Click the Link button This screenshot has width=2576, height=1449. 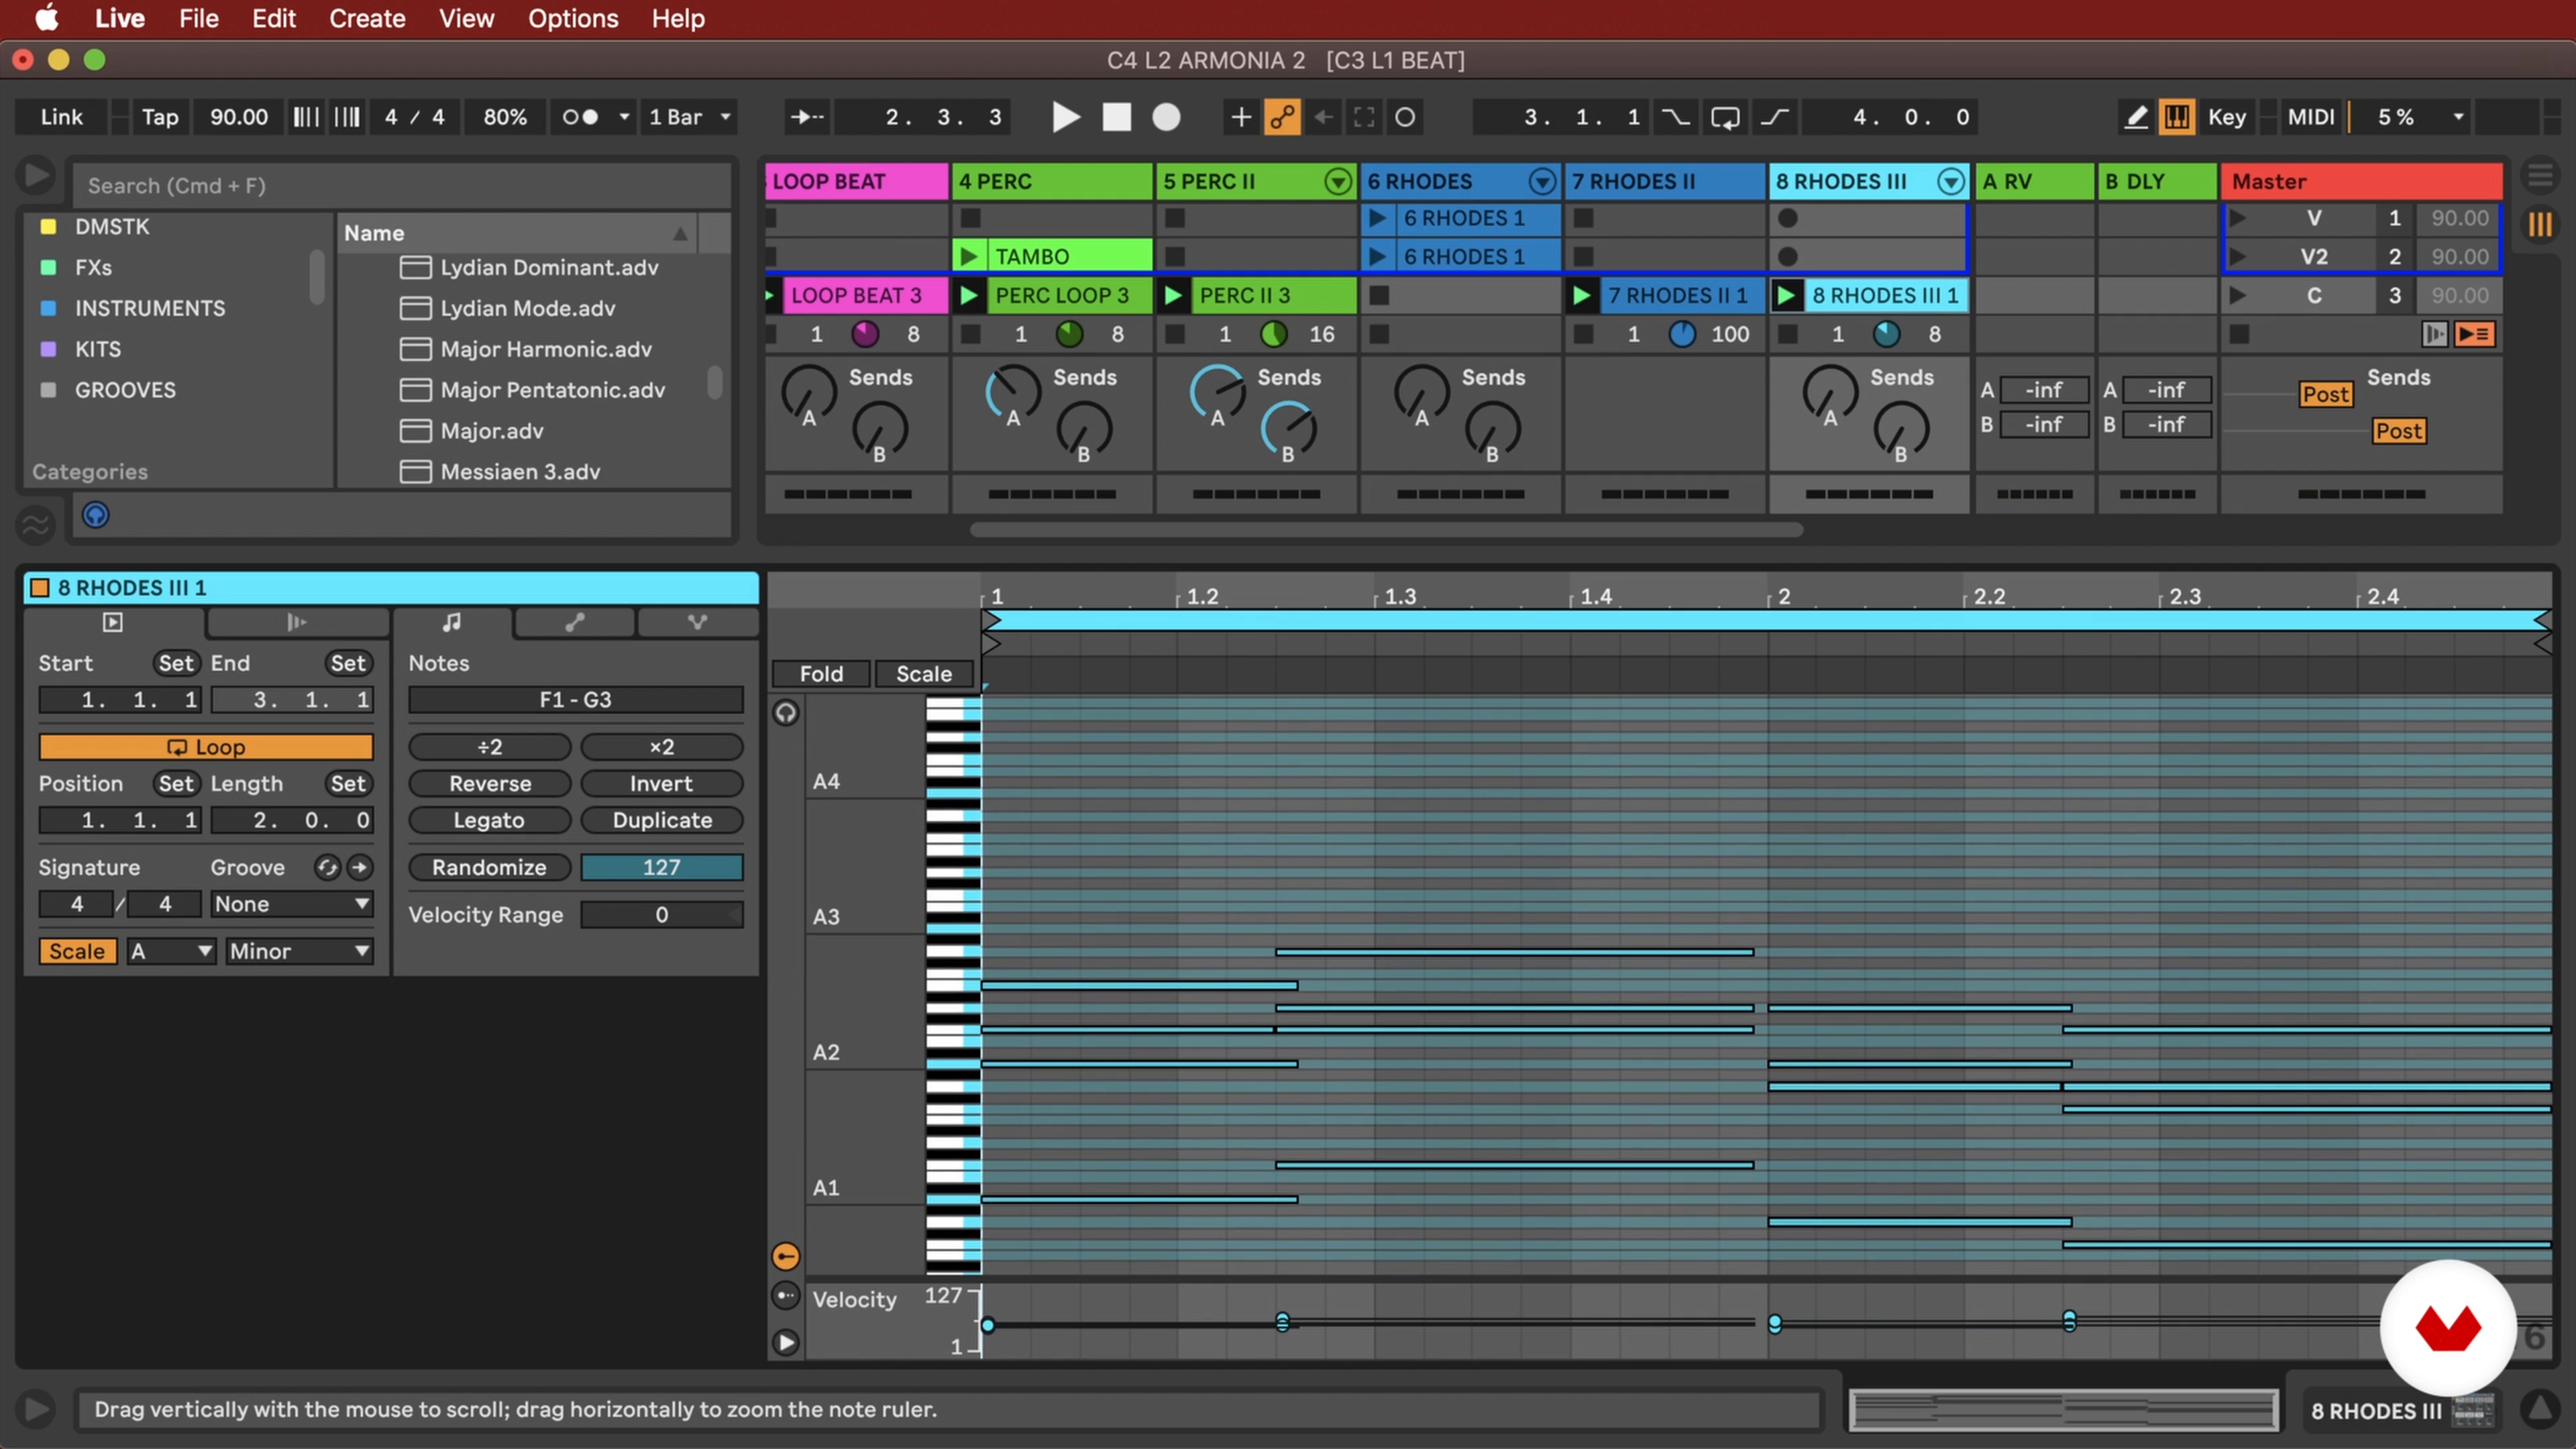coord(61,117)
